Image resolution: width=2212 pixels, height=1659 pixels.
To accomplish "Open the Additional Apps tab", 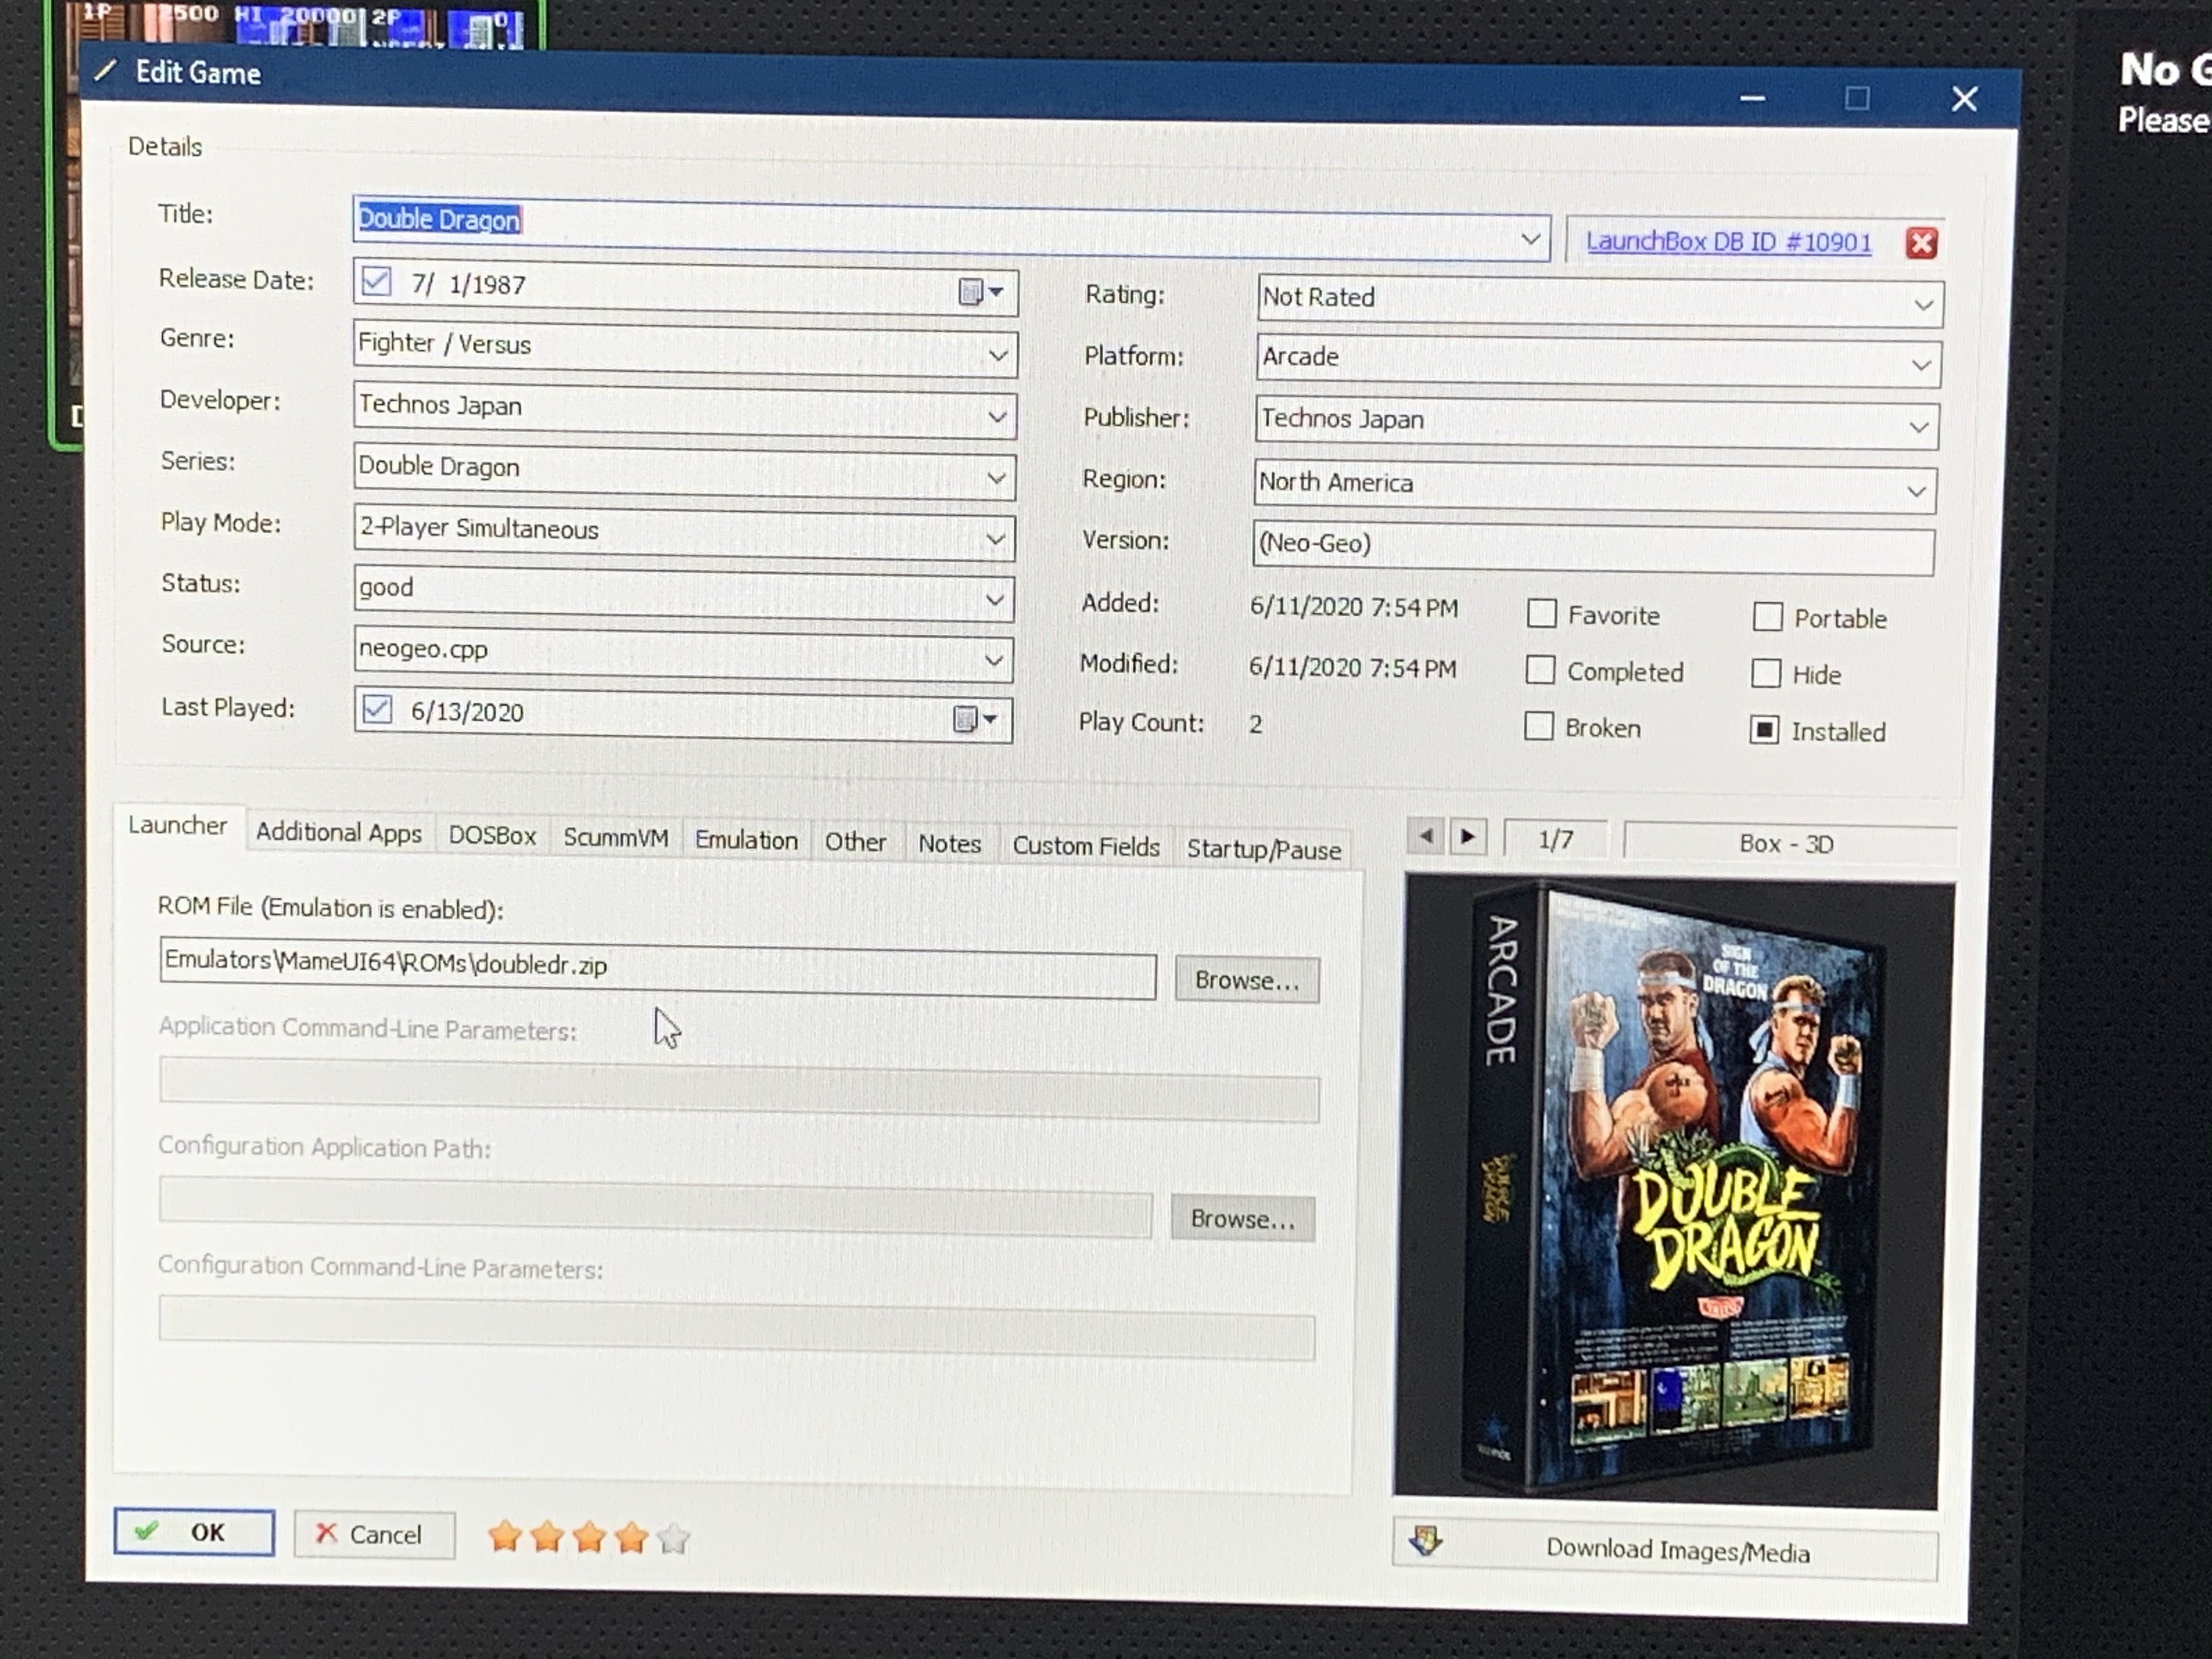I will [338, 832].
